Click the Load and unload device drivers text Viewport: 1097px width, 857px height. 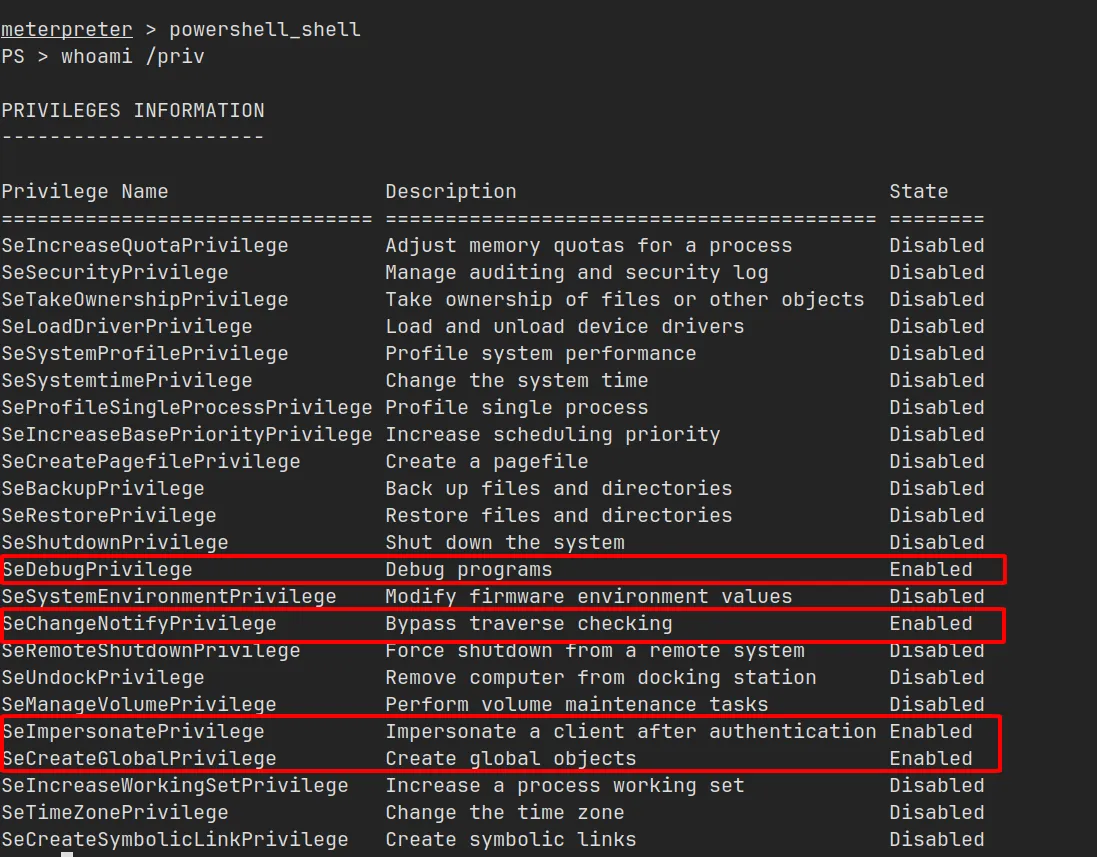coord(564,327)
